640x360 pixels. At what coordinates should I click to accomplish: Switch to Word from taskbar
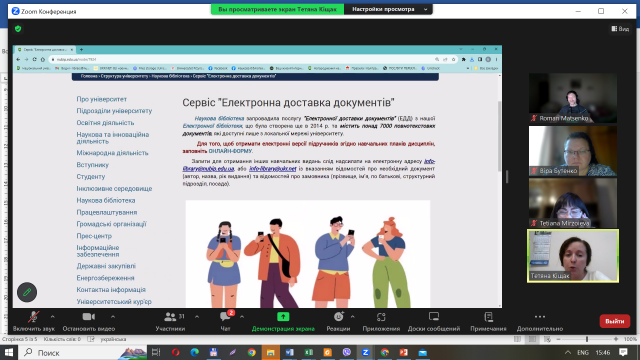click(289, 352)
